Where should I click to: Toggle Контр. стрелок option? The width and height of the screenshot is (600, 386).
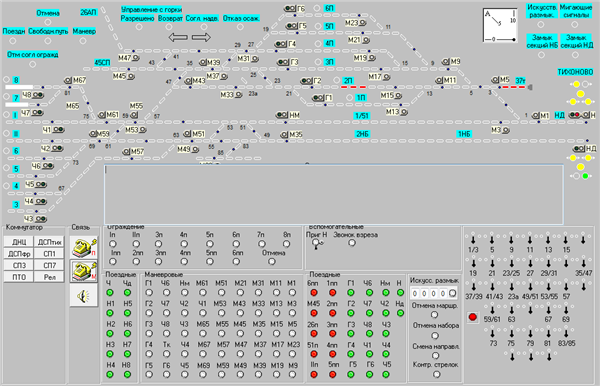[x=436, y=374]
